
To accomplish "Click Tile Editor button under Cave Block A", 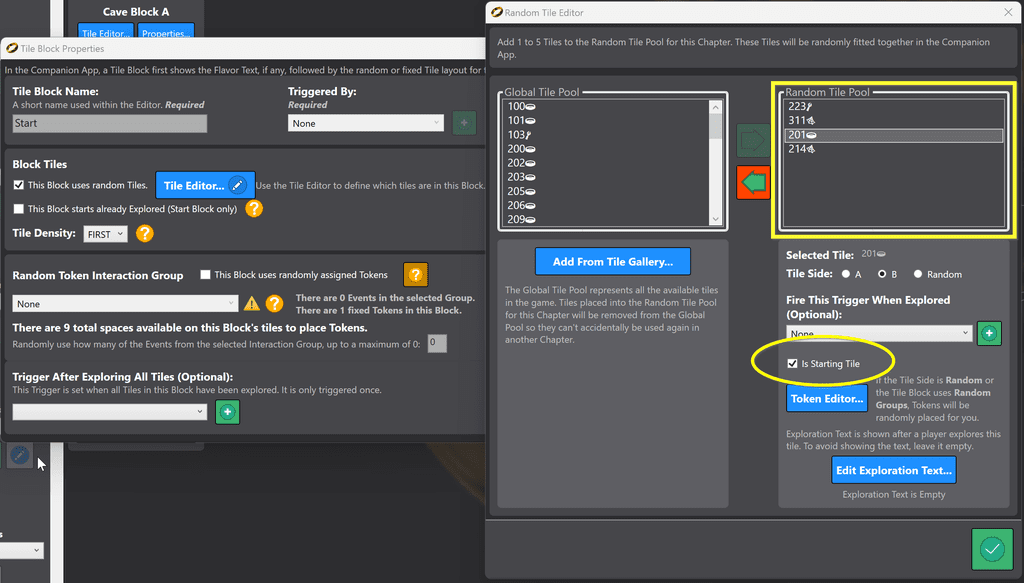I will tap(106, 32).
